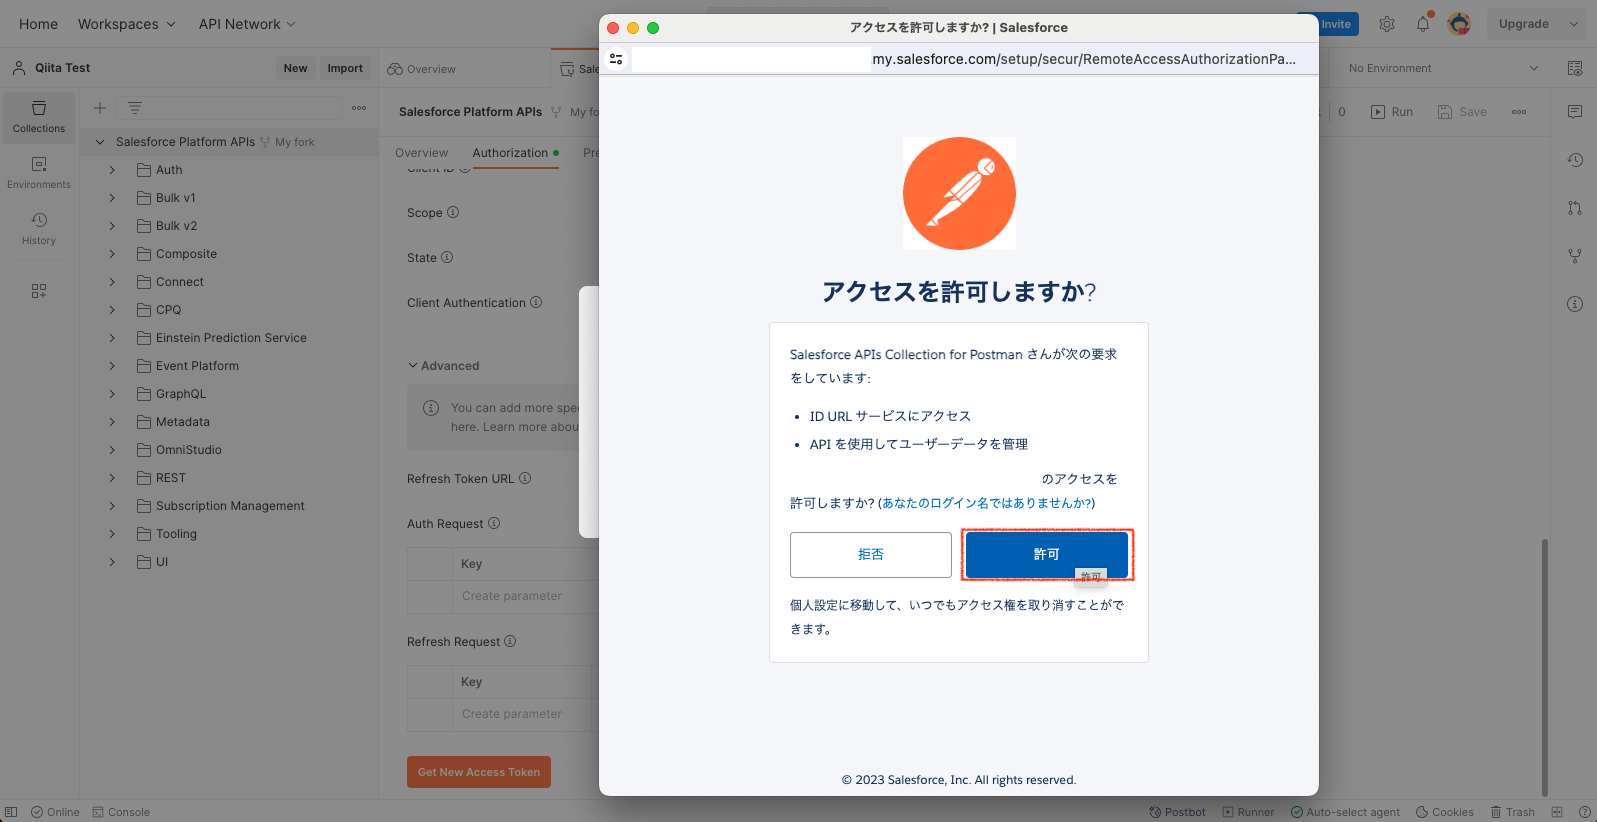Click the Get New Access Token button
The image size is (1597, 822).
click(x=479, y=772)
